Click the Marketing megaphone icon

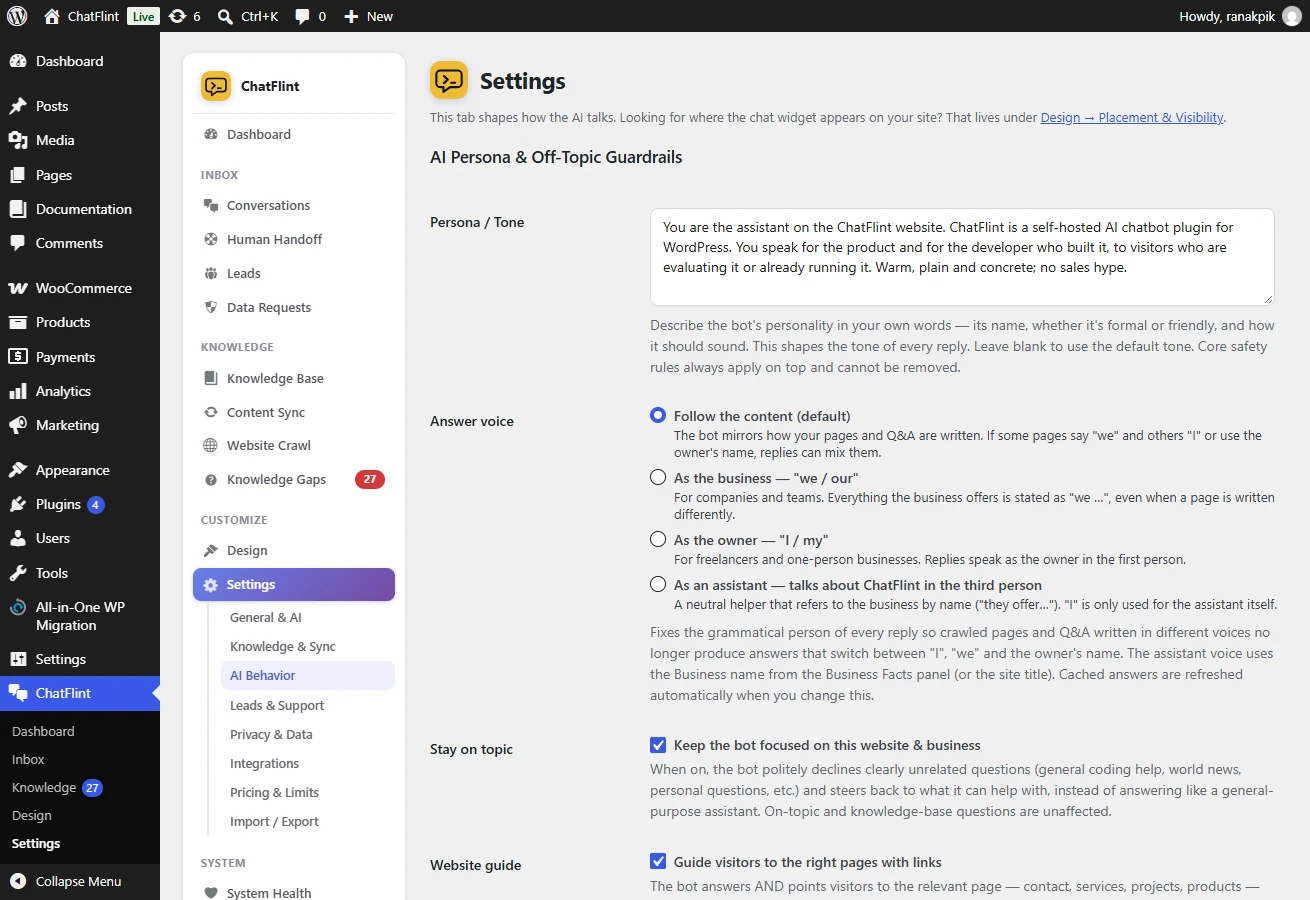pos(18,425)
